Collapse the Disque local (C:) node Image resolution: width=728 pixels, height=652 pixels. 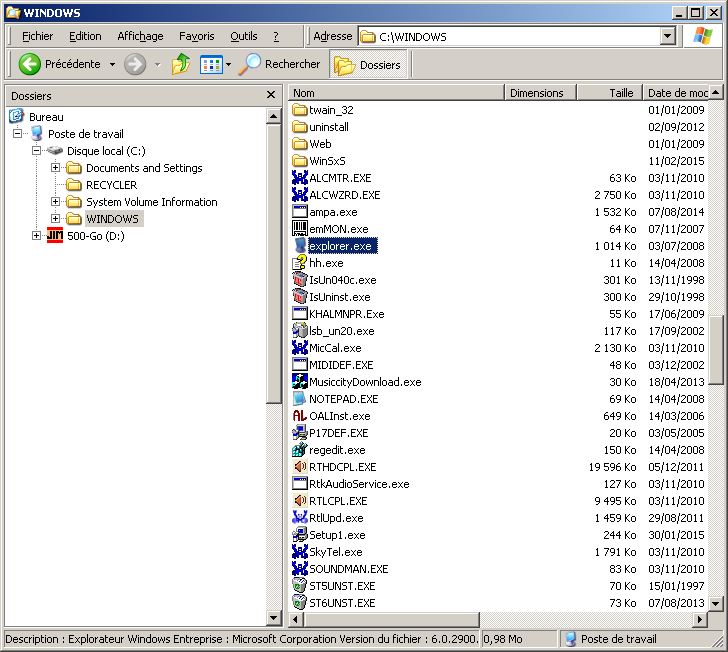pyautogui.click(x=36, y=150)
